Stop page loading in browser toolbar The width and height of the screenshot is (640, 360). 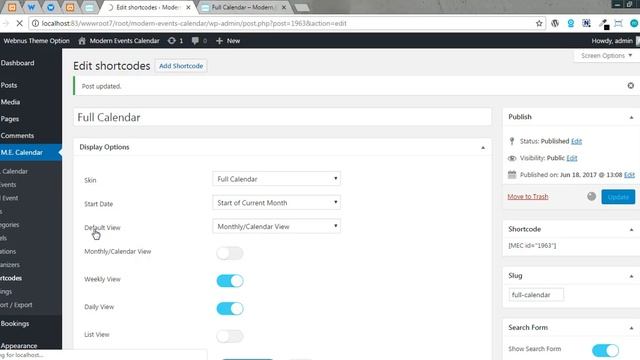(x=19, y=24)
